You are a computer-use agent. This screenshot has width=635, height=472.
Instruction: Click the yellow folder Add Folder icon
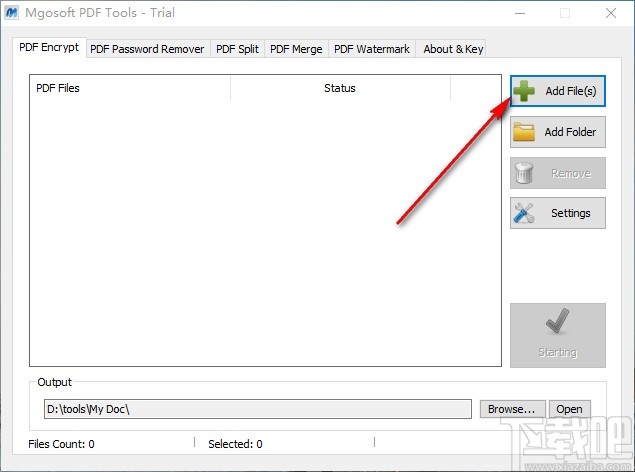[x=524, y=132]
